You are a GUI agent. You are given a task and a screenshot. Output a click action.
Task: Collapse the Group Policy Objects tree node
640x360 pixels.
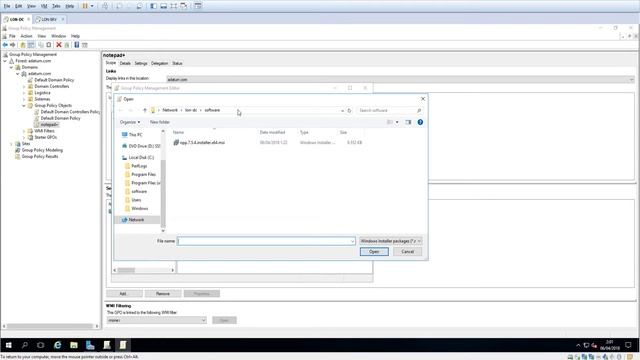24,106
